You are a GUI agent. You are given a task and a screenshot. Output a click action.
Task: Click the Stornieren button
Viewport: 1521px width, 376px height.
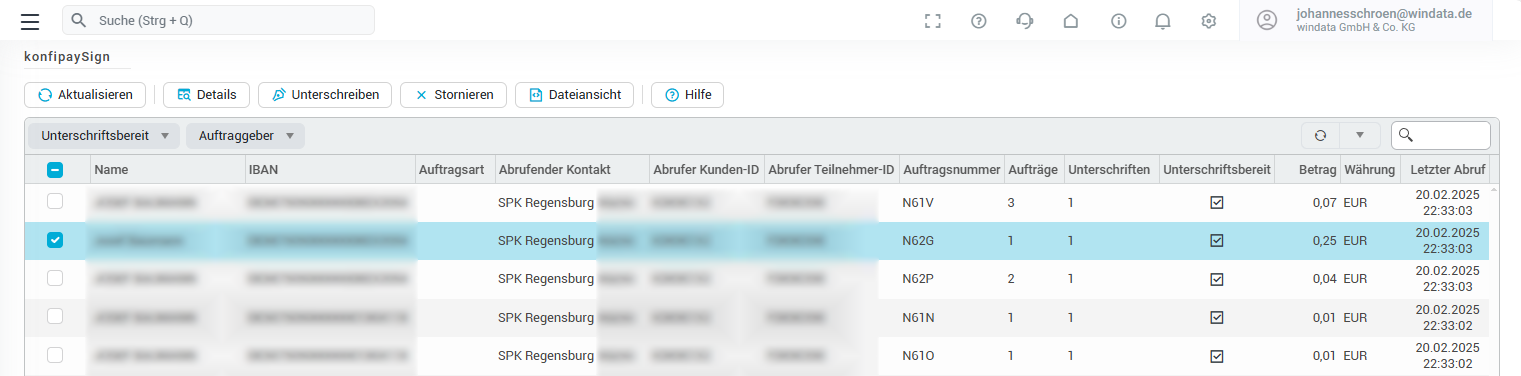pyautogui.click(x=453, y=95)
